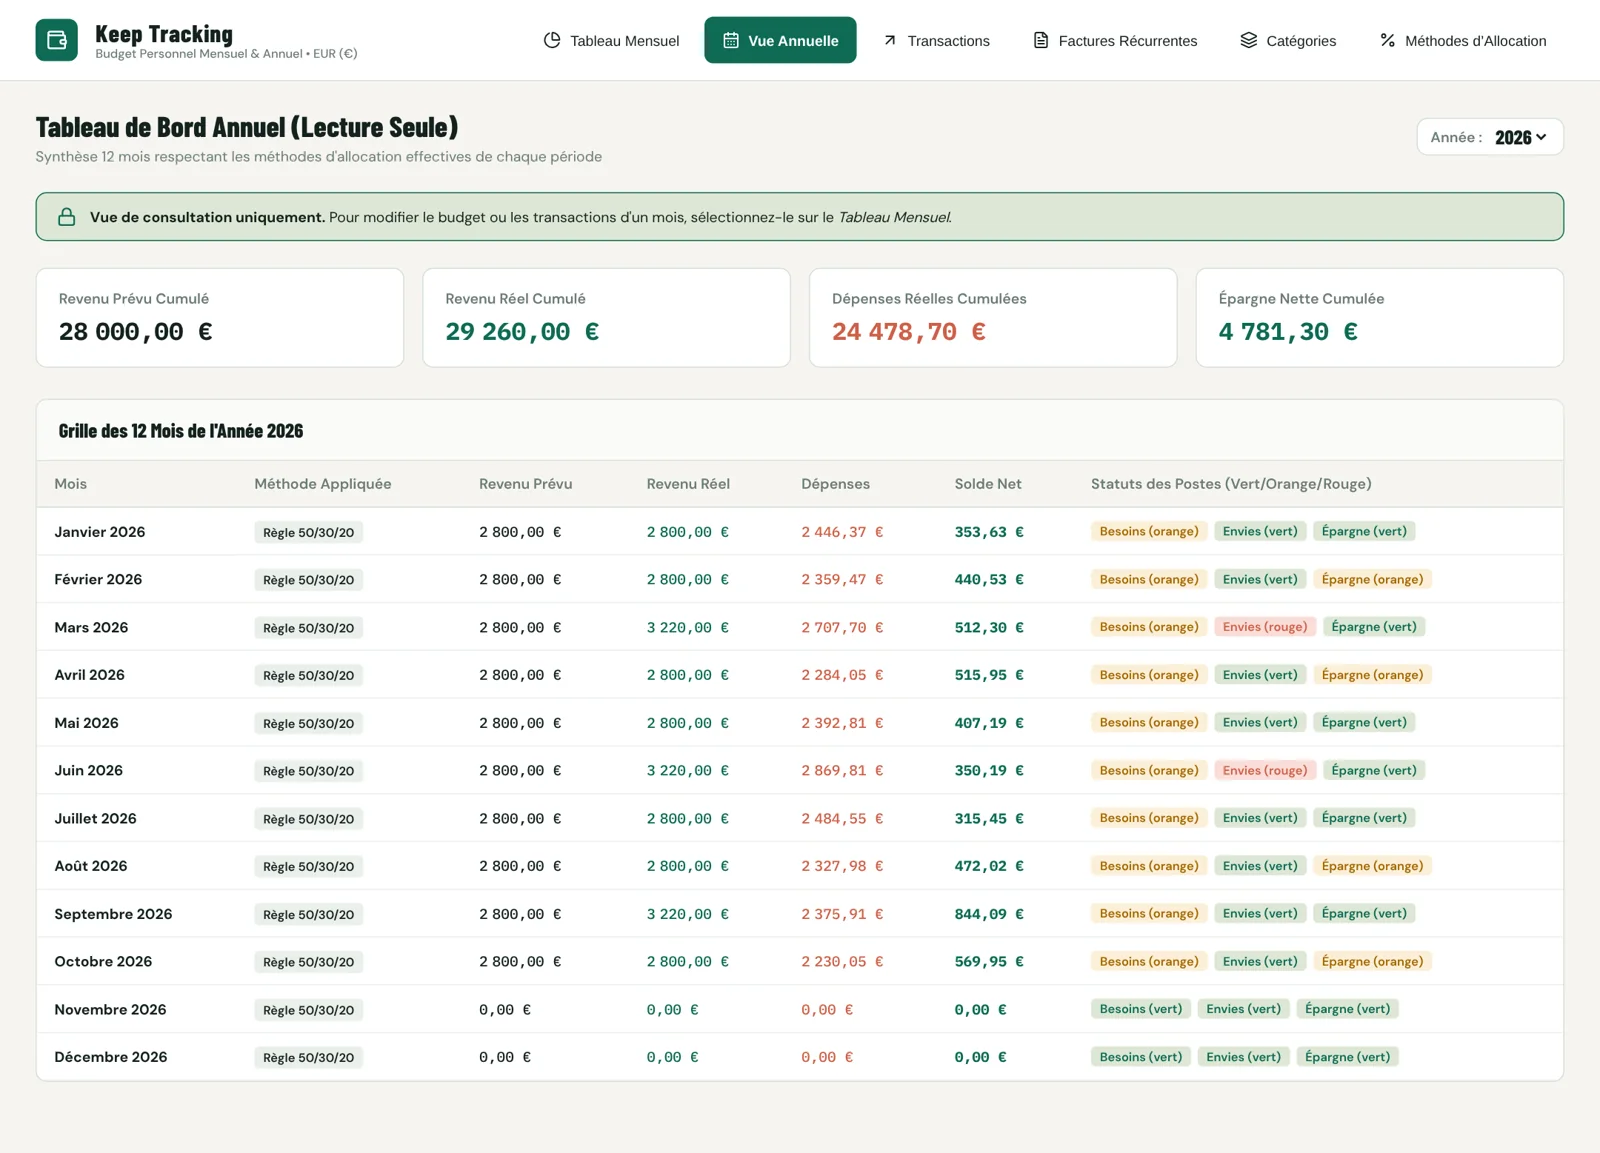Viewport: 1600px width, 1153px height.
Task: Switch to the Transactions tab
Action: 936,40
